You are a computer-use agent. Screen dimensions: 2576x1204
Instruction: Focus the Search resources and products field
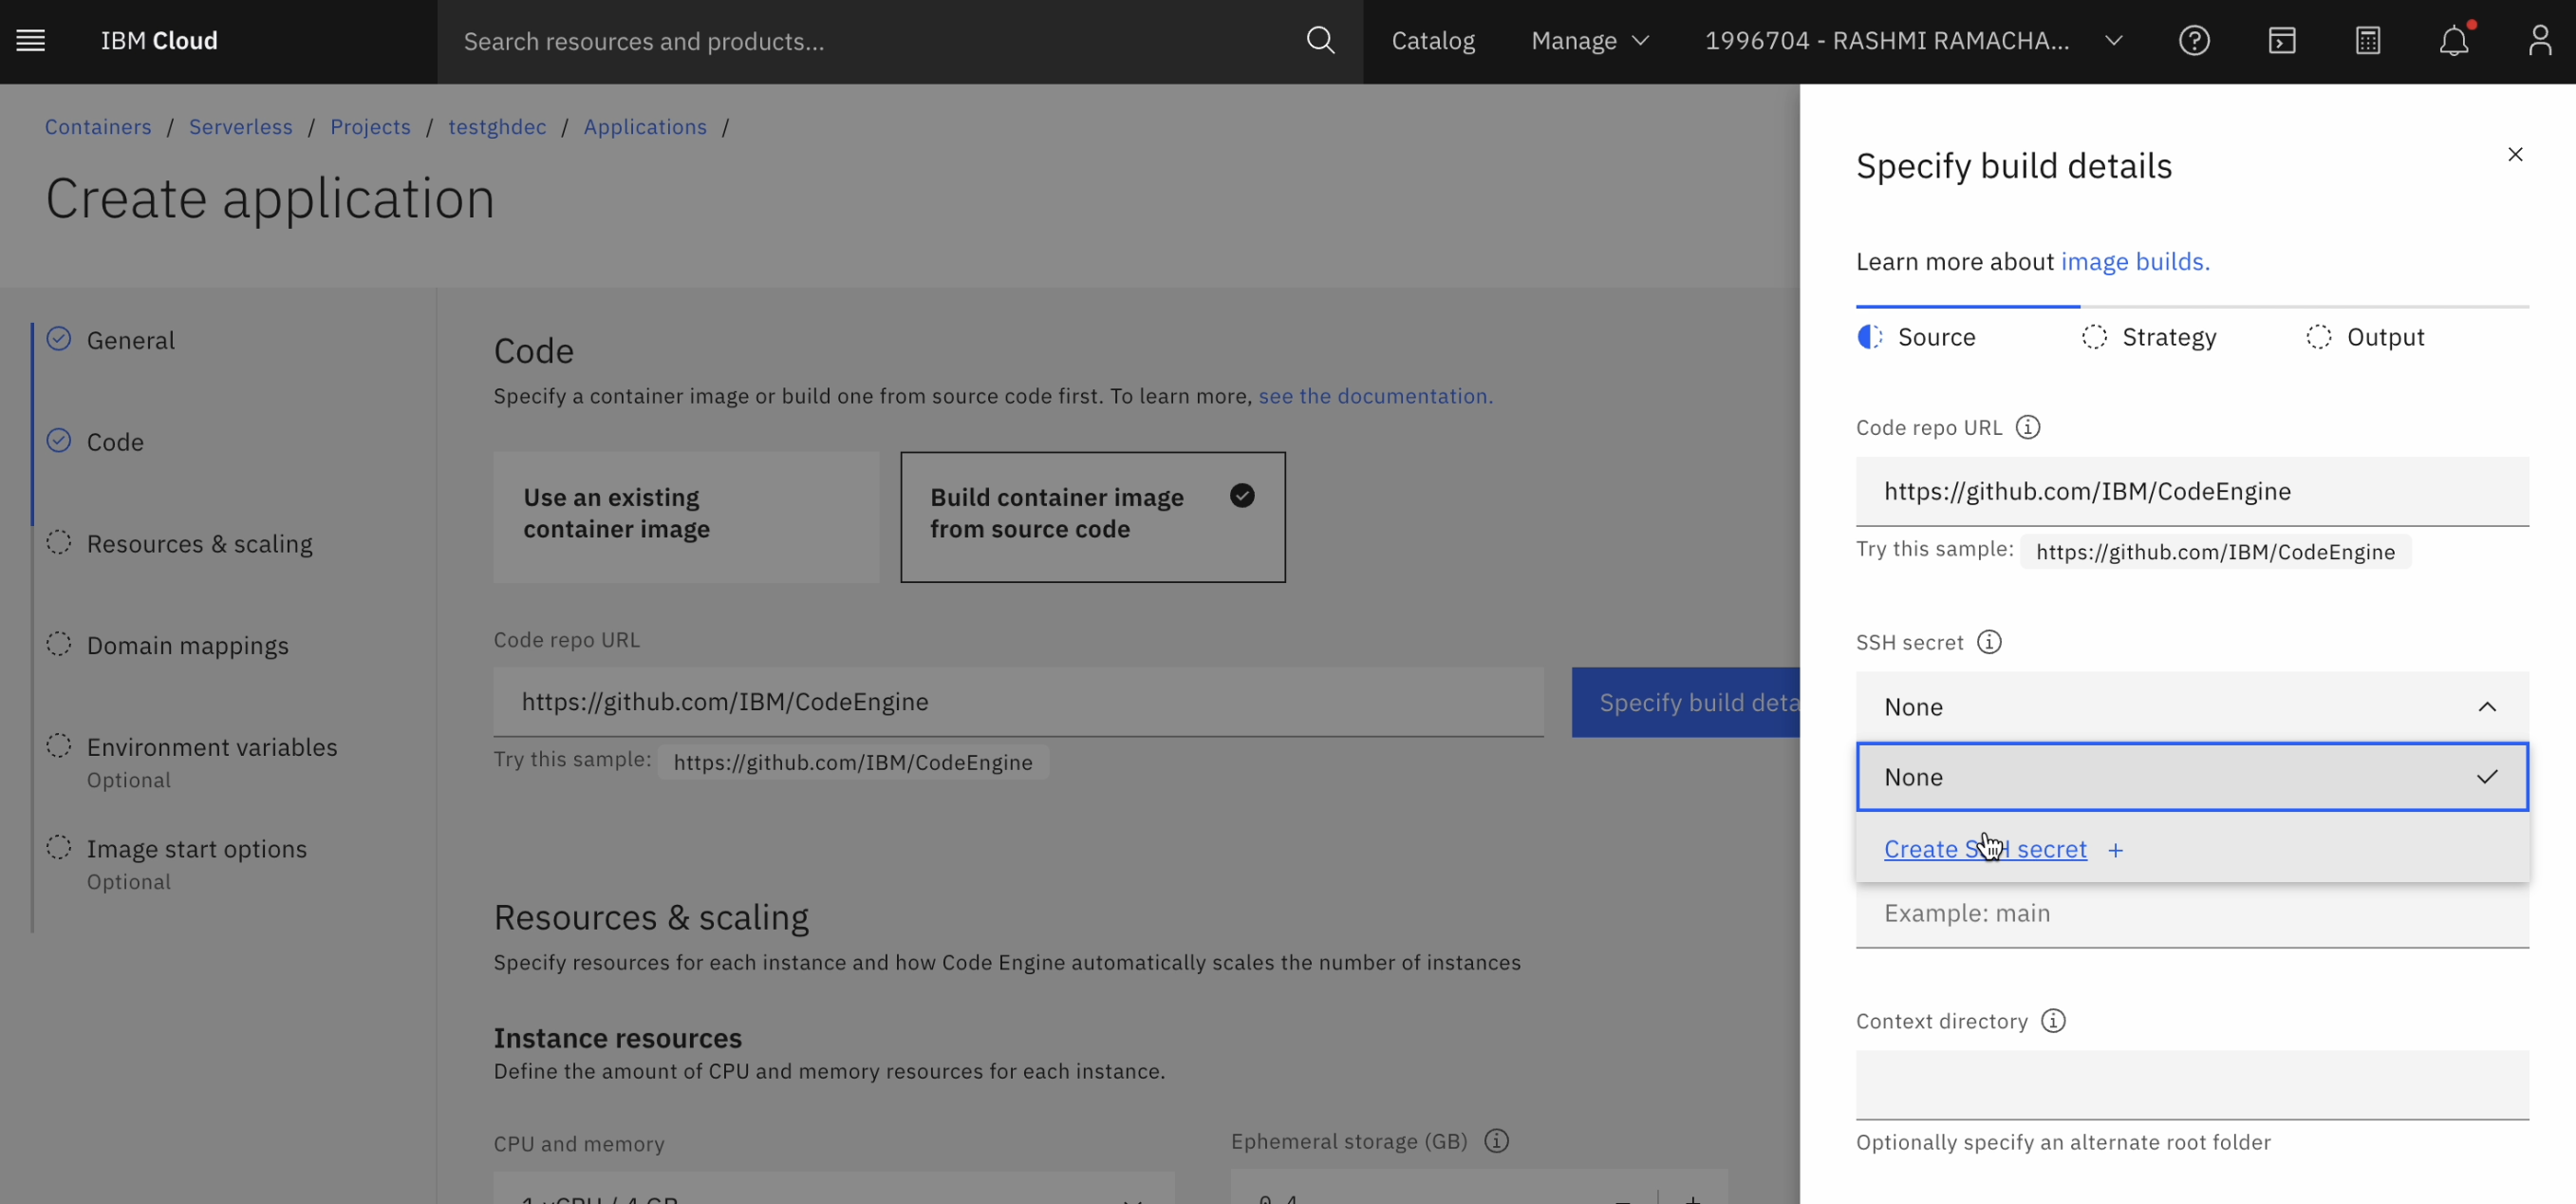pos(870,41)
